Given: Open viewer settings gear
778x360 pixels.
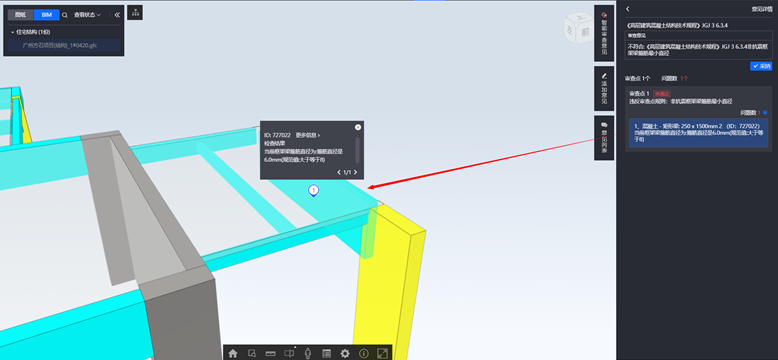Looking at the screenshot, I should (x=345, y=353).
